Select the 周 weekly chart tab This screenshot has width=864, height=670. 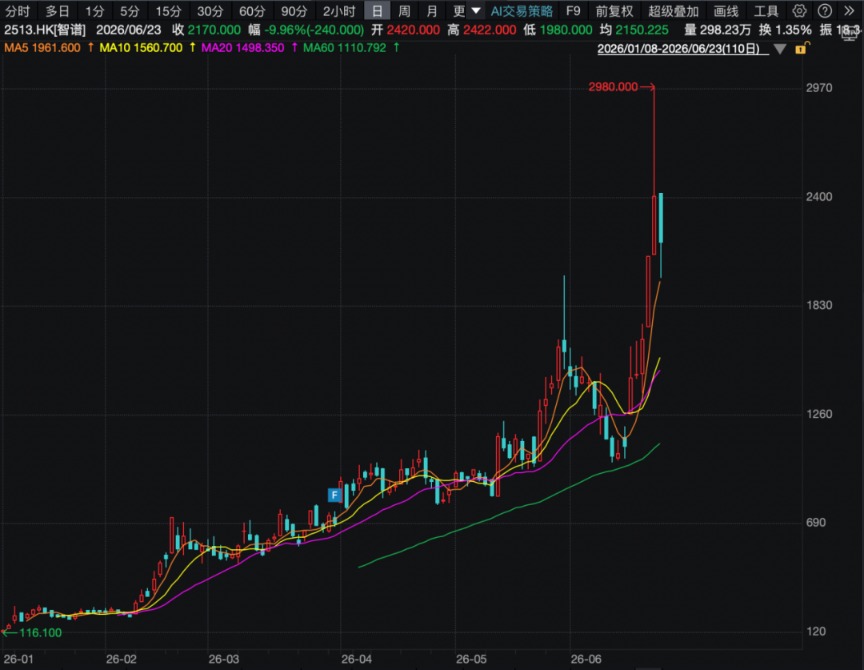tap(404, 11)
